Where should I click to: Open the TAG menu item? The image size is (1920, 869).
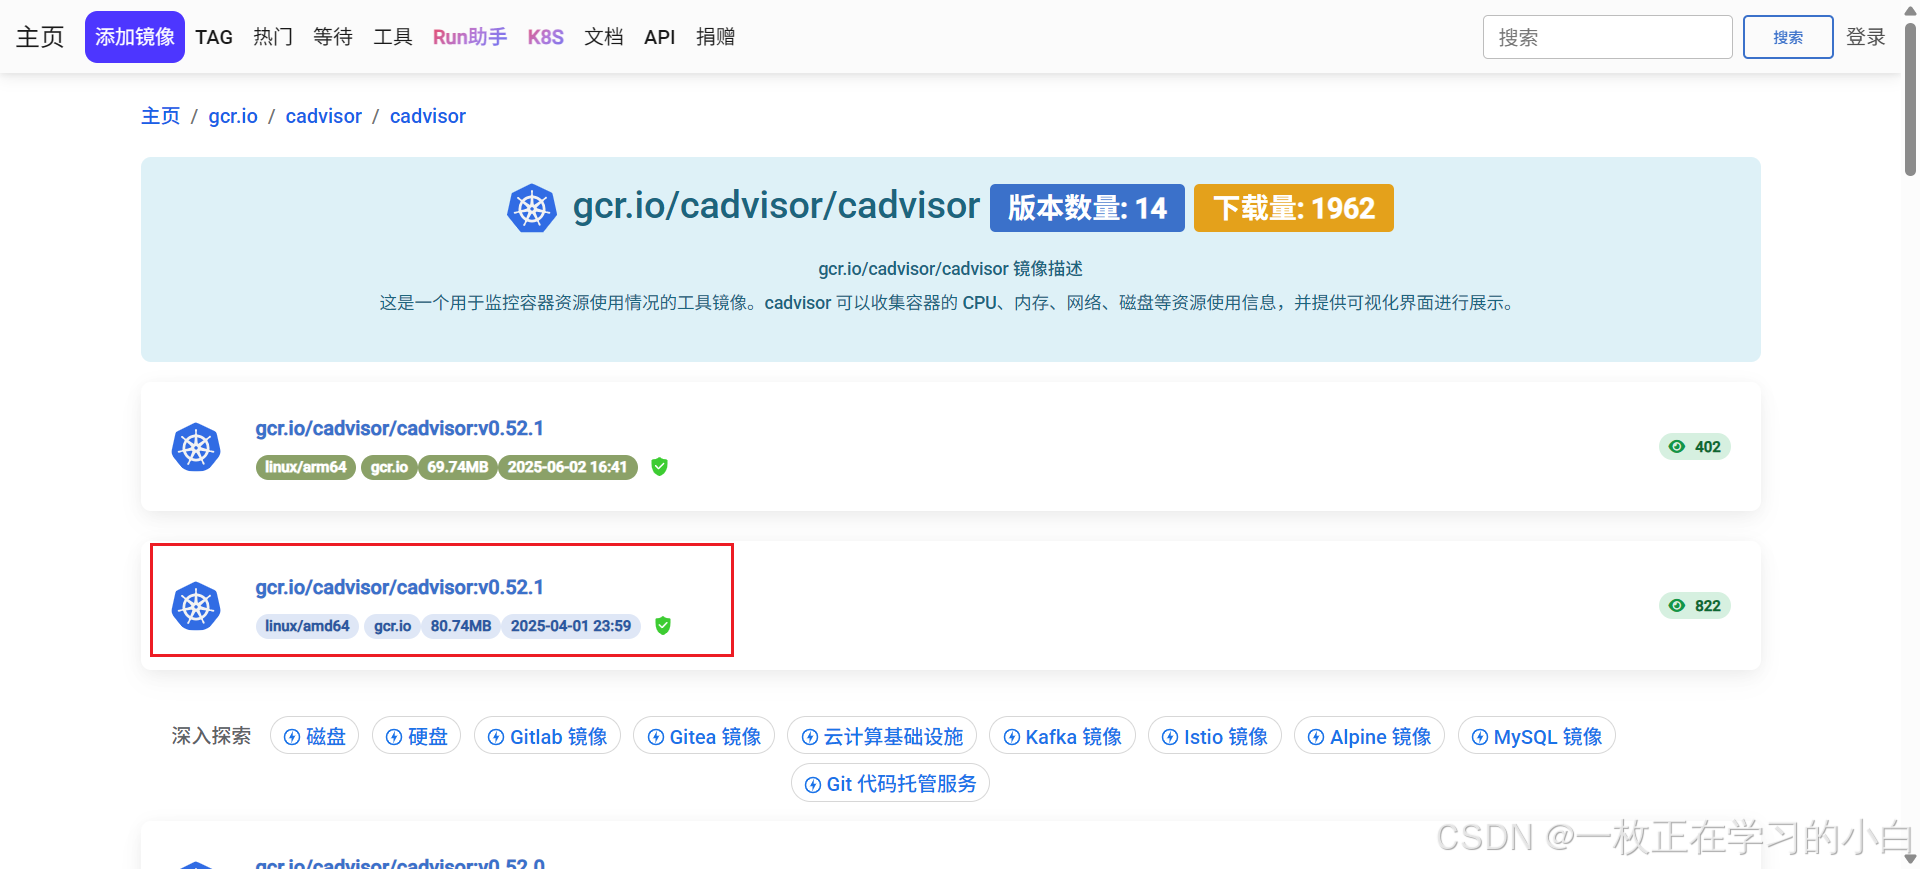pyautogui.click(x=214, y=37)
